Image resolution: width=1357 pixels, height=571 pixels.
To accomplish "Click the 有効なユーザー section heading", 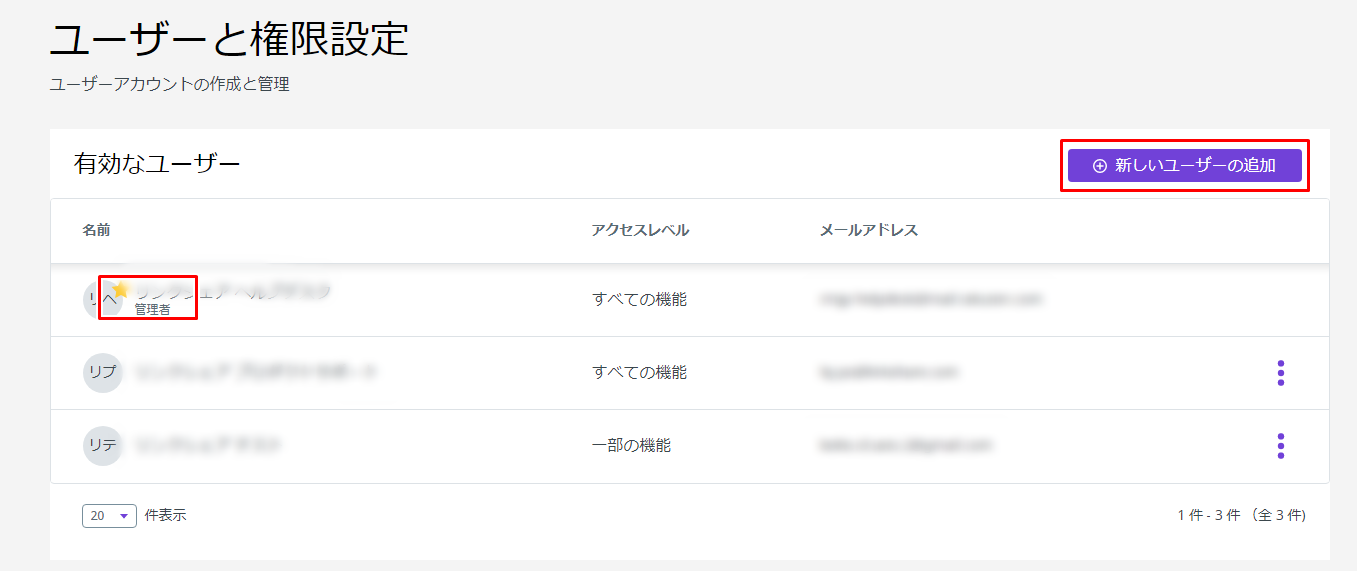I will coord(157,164).
